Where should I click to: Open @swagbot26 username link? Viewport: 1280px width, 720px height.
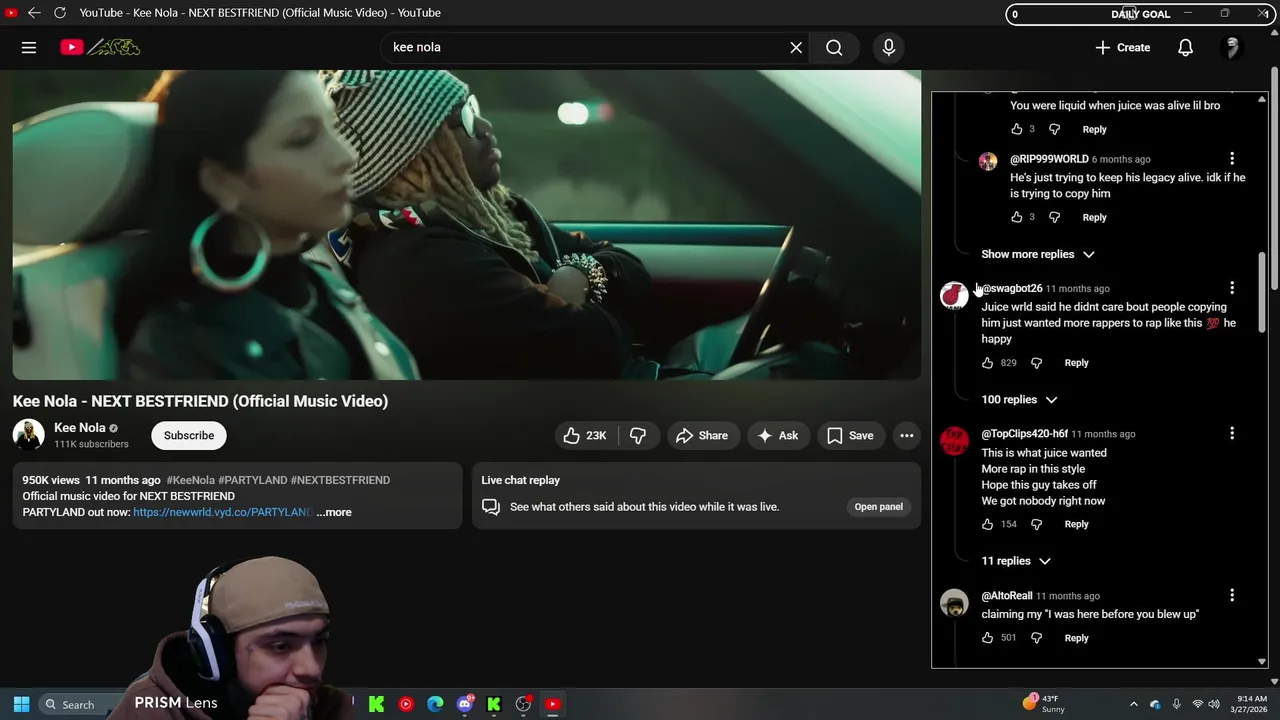(x=1012, y=288)
